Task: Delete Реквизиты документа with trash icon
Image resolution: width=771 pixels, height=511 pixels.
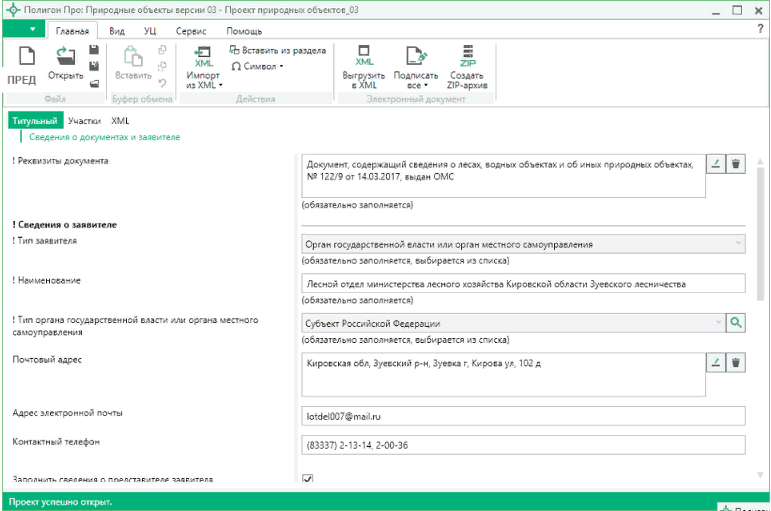Action: [736, 164]
